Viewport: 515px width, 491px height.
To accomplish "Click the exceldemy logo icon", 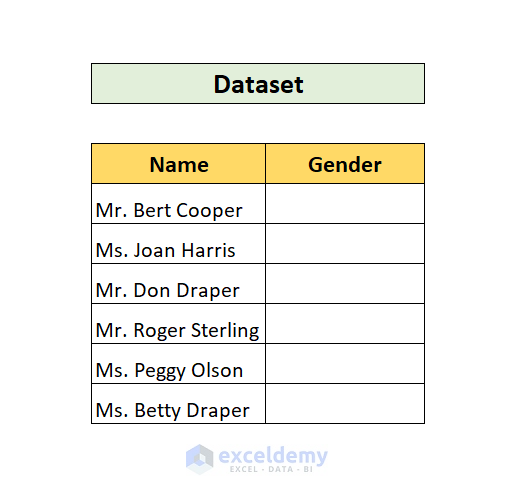I will pos(199,459).
